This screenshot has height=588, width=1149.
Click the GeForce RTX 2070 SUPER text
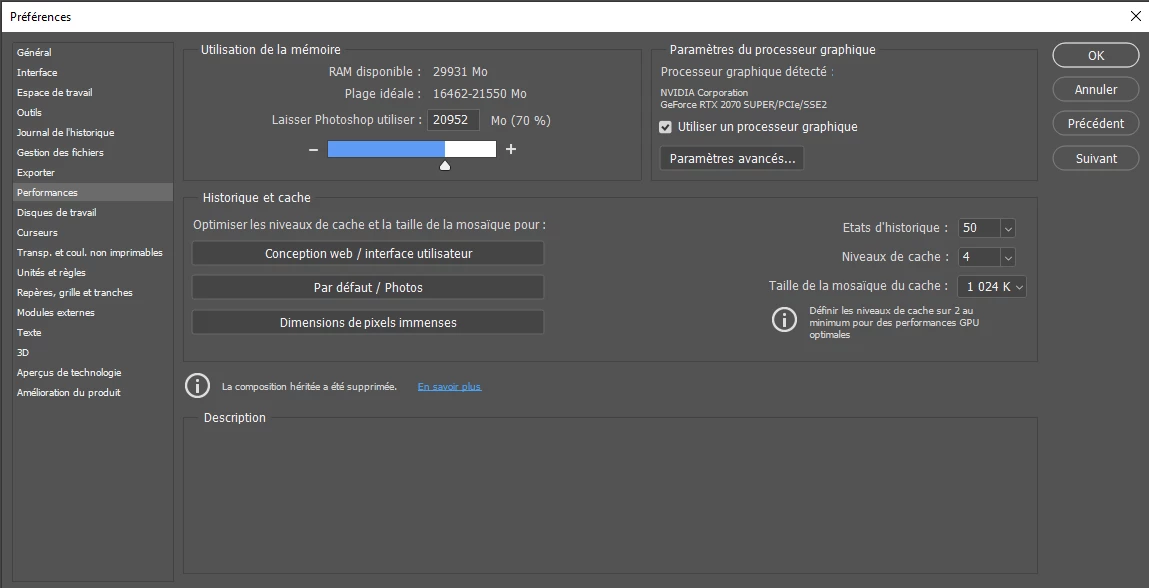pos(744,105)
